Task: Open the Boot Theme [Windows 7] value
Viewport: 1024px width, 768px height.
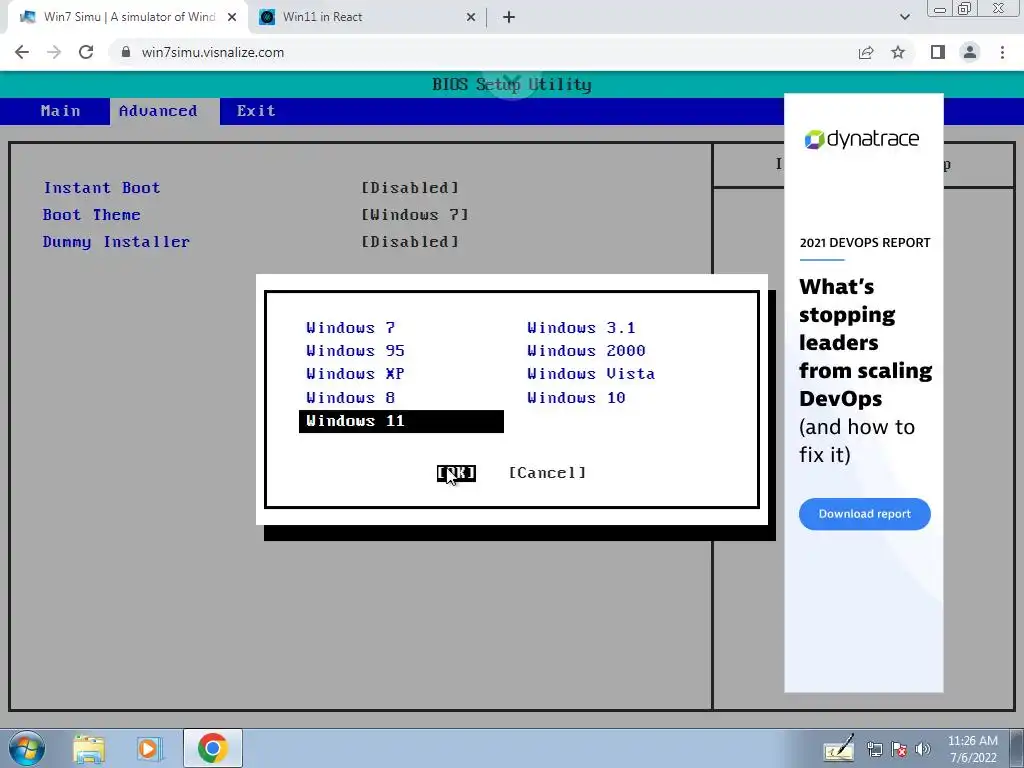Action: pyautogui.click(x=415, y=215)
